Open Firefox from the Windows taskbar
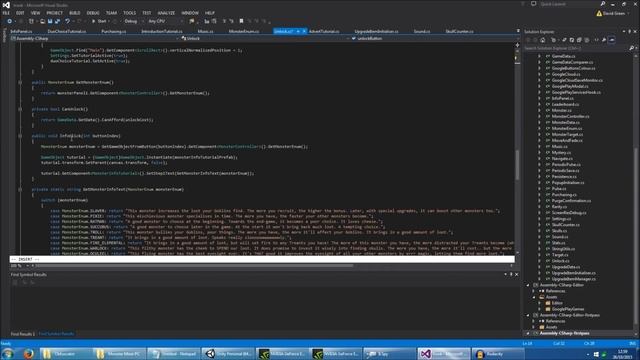The image size is (640, 360). click(28, 353)
